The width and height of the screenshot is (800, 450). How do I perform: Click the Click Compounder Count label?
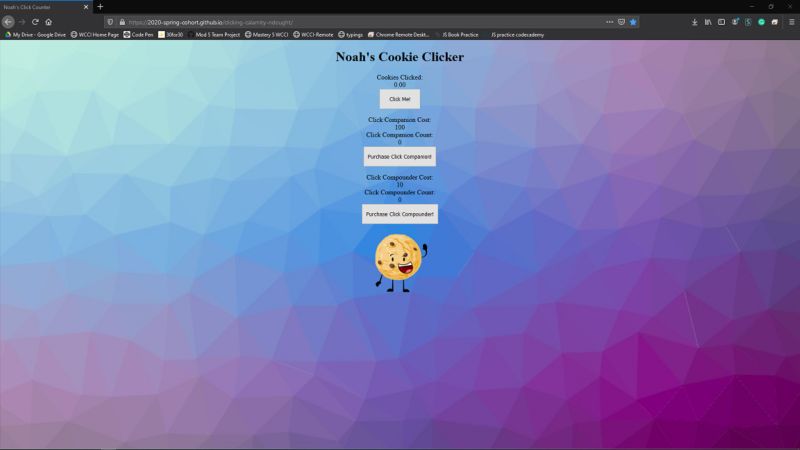(x=399, y=192)
